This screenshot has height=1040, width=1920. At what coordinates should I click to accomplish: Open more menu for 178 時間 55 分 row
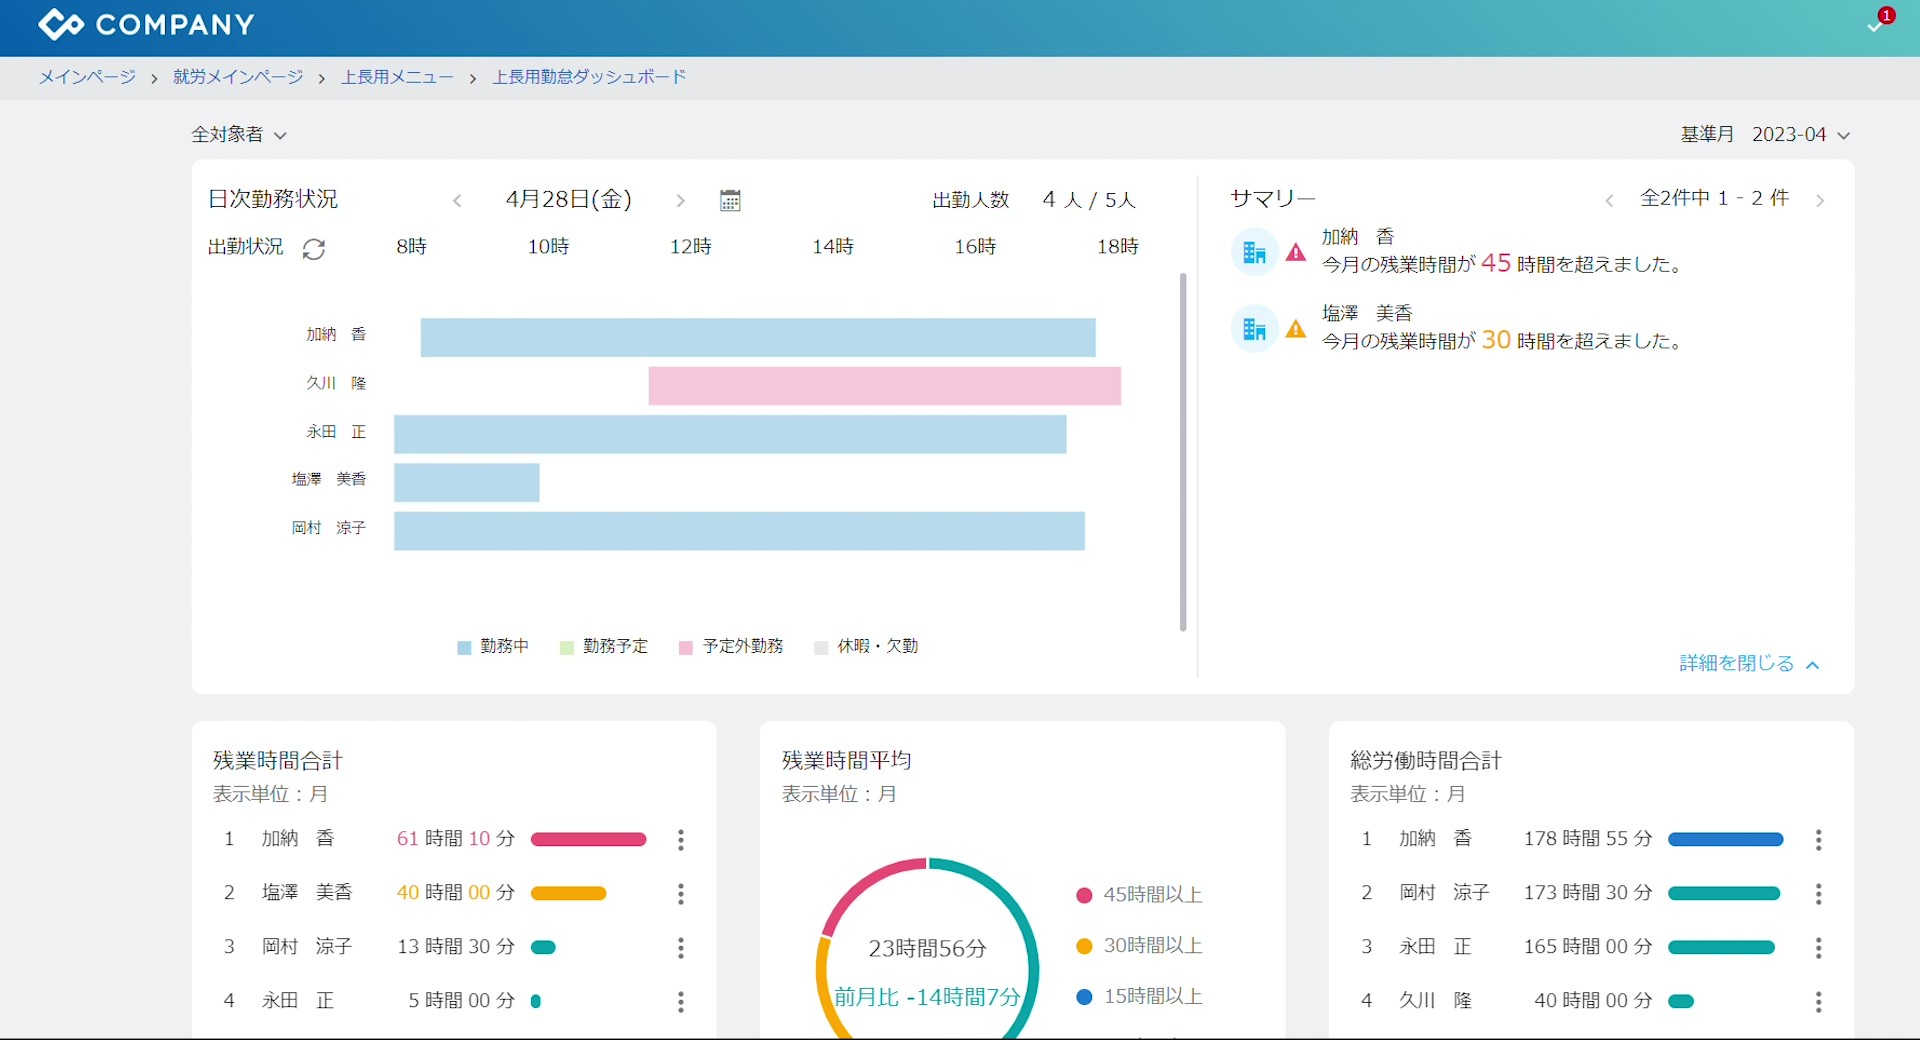coord(1819,840)
